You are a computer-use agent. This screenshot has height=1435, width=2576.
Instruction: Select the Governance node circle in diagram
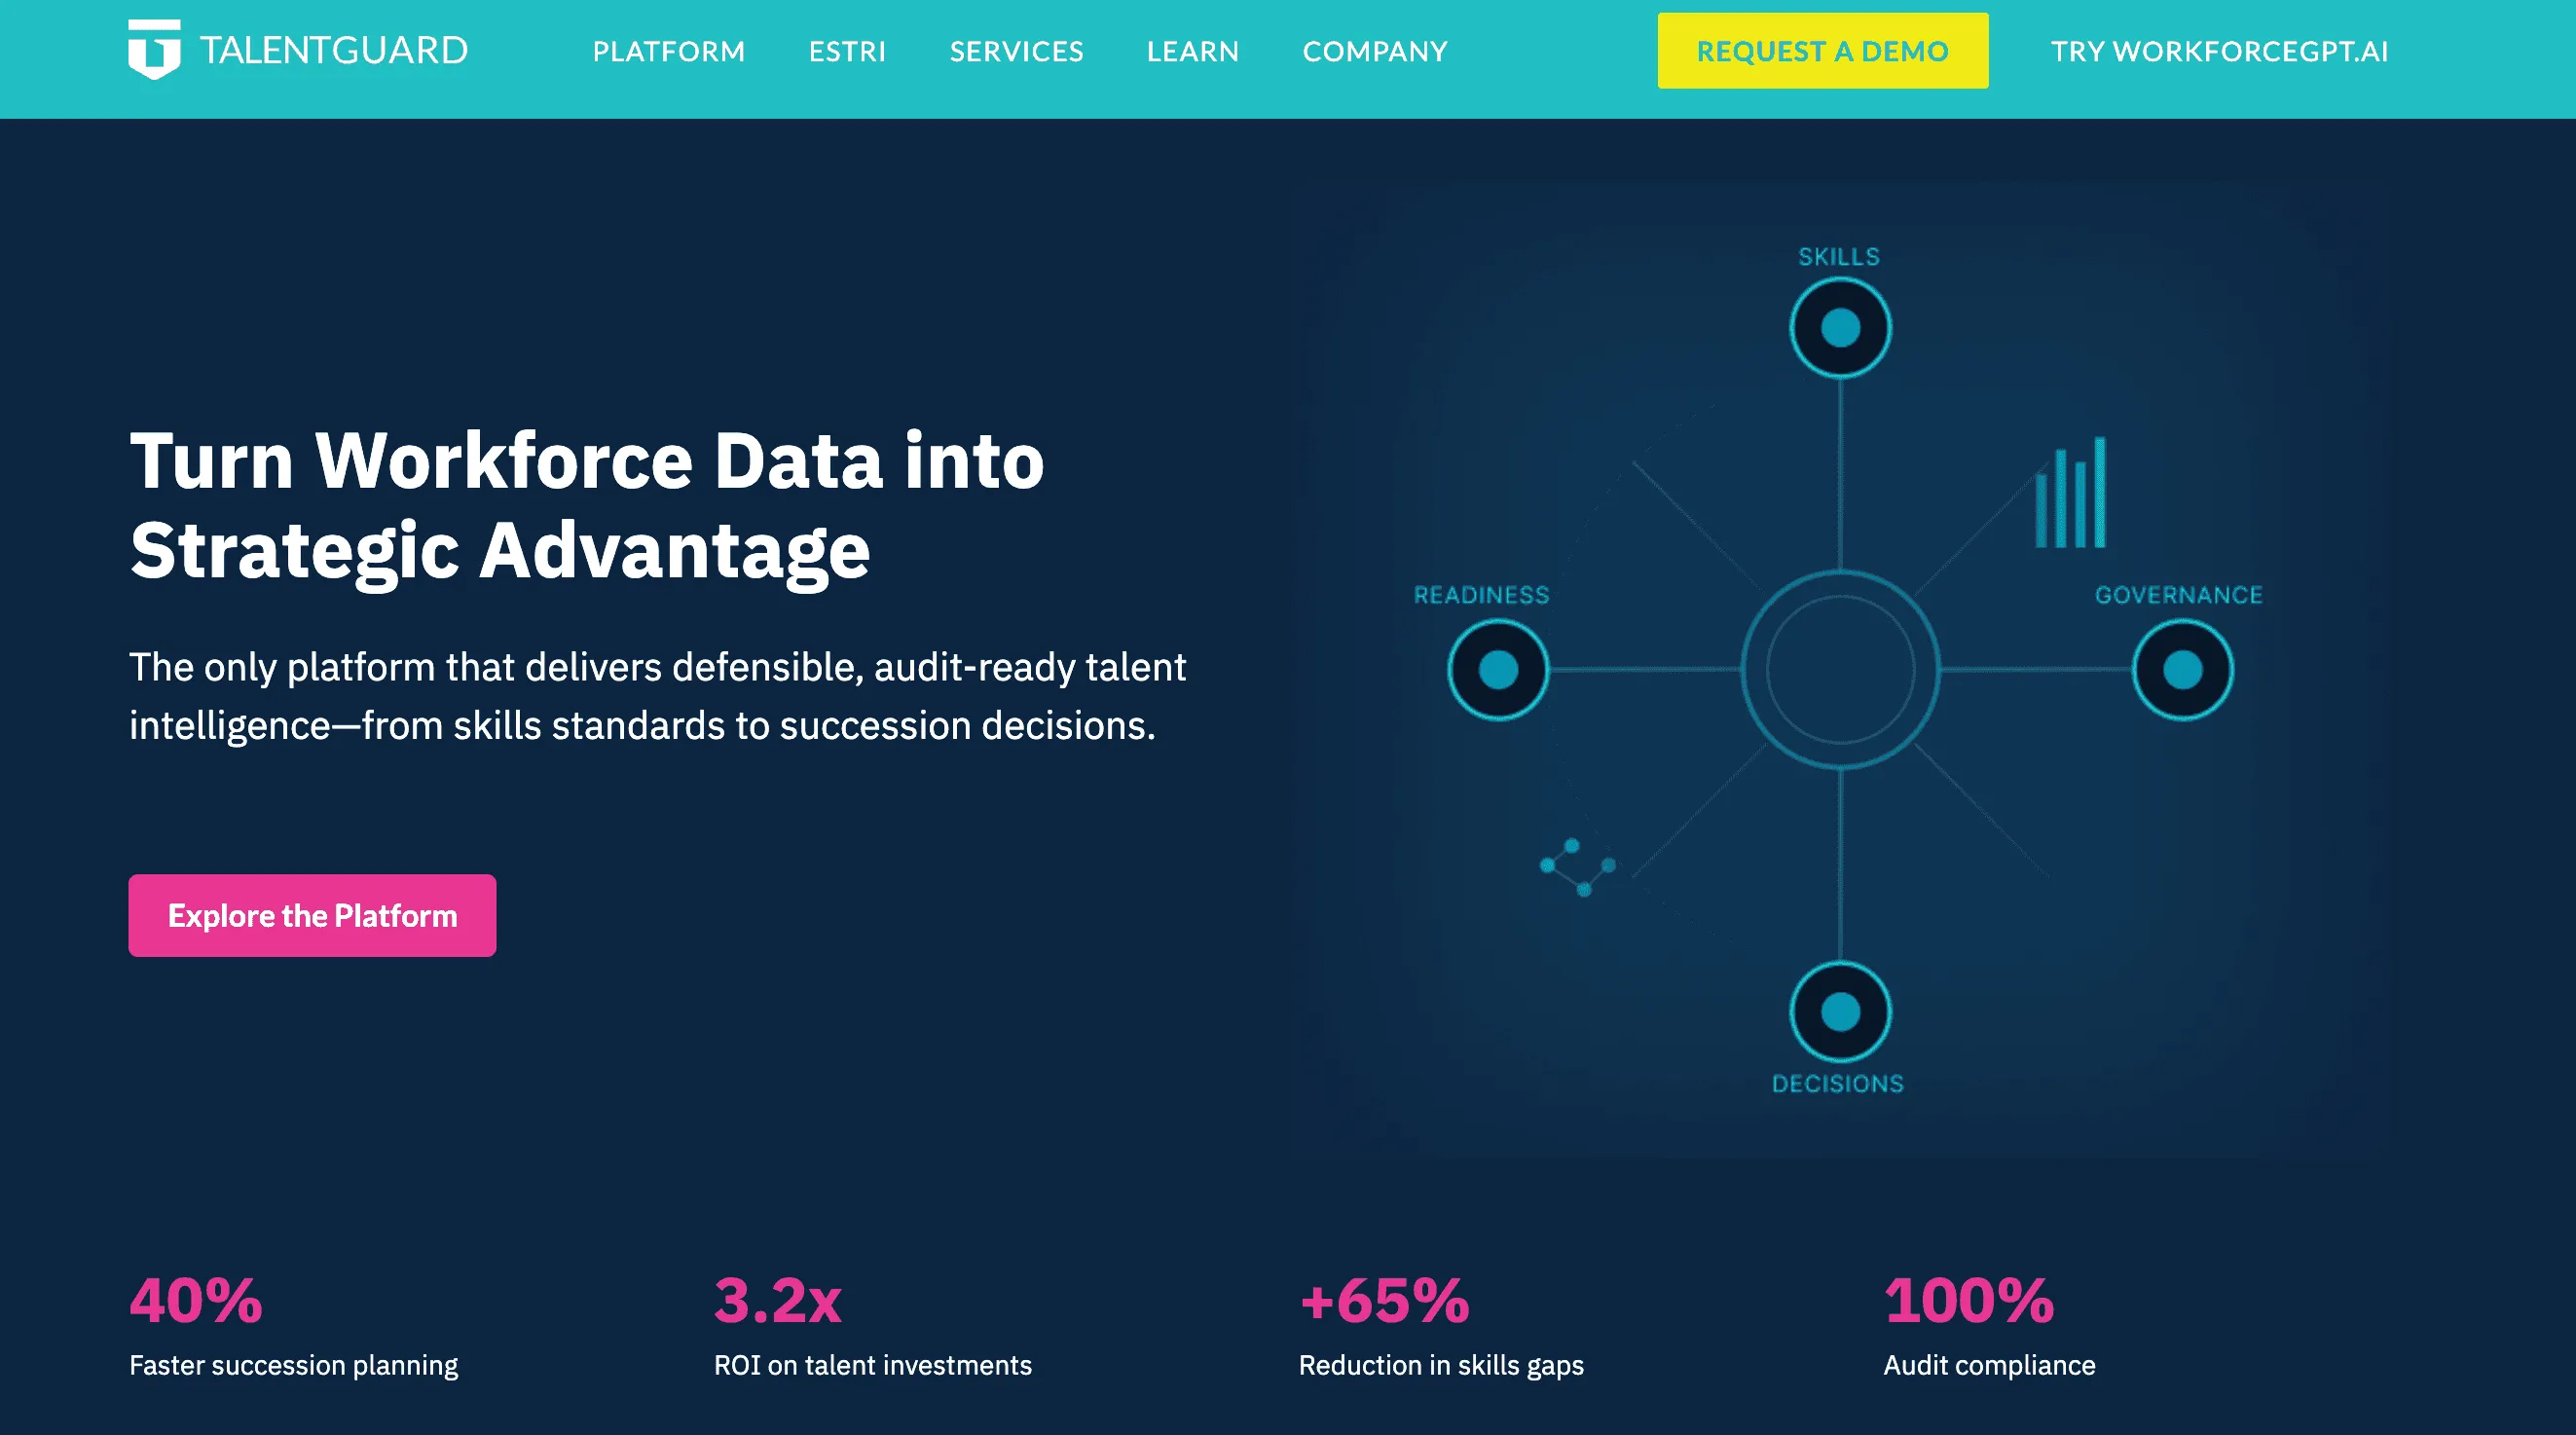click(2182, 670)
